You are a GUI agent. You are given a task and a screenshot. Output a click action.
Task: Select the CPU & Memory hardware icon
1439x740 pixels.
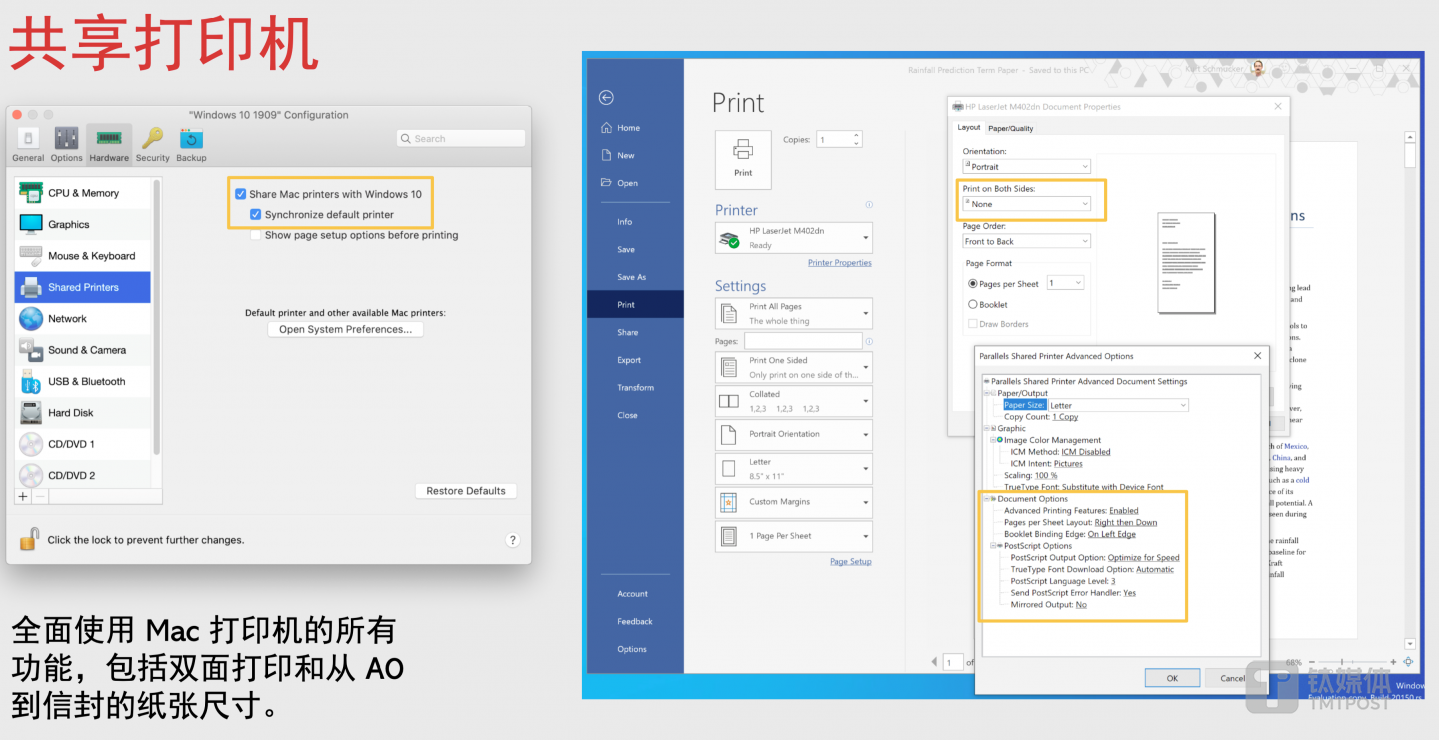coord(31,193)
